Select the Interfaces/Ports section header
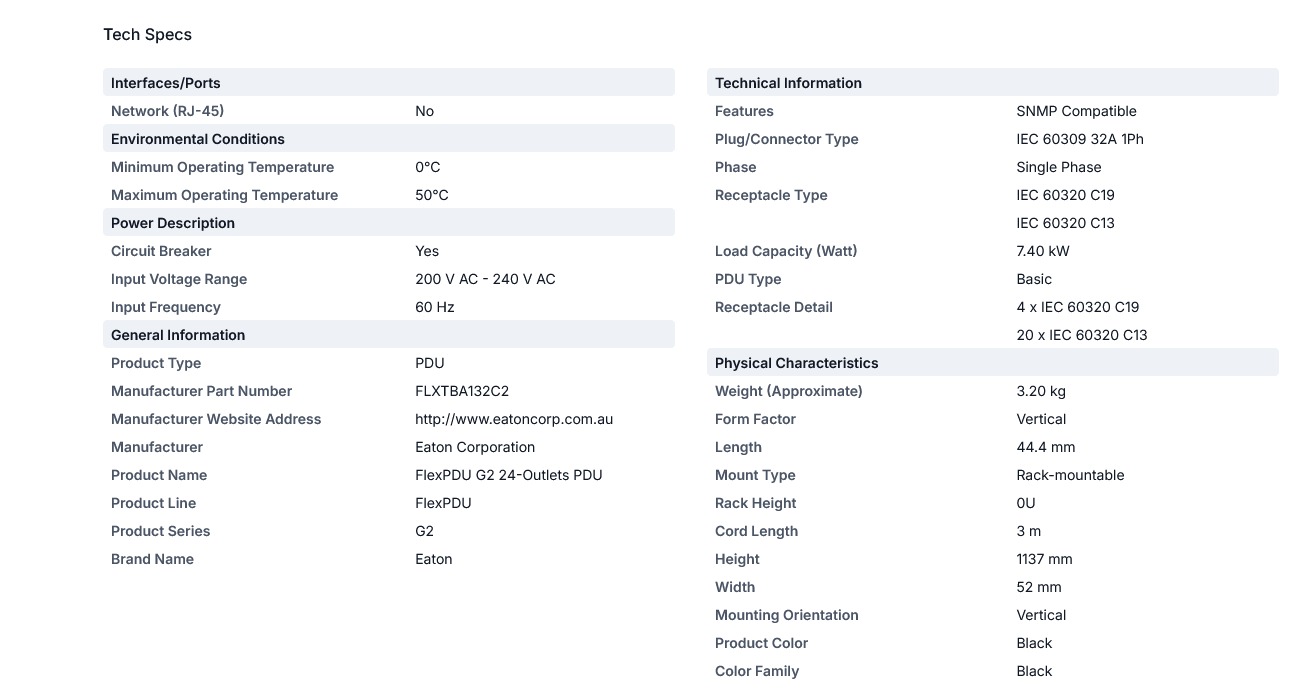Viewport: 1299px width, 695px height. click(x=389, y=82)
